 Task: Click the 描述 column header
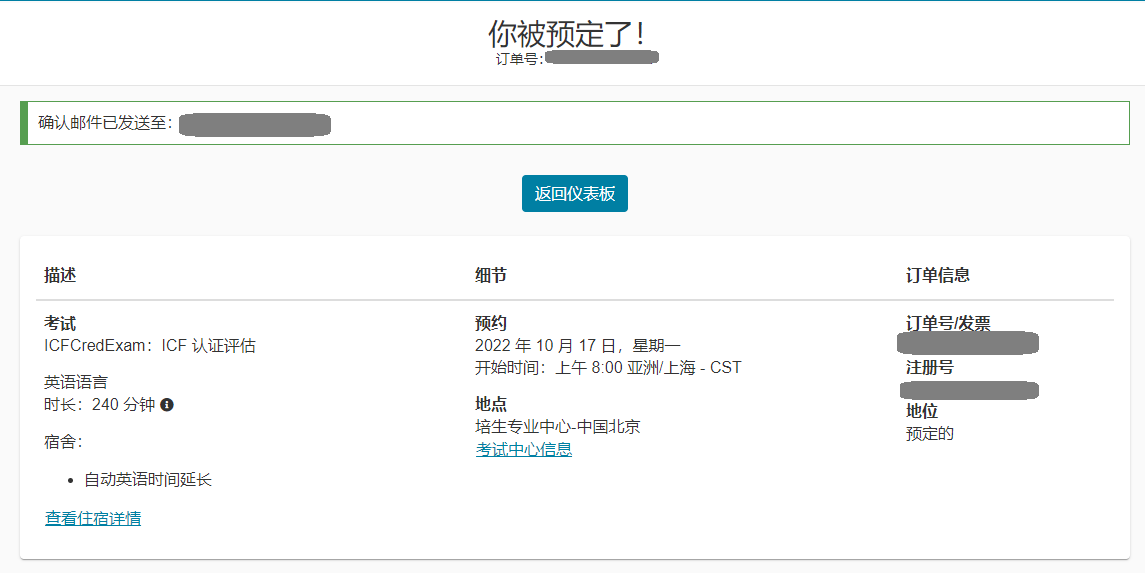tap(60, 275)
